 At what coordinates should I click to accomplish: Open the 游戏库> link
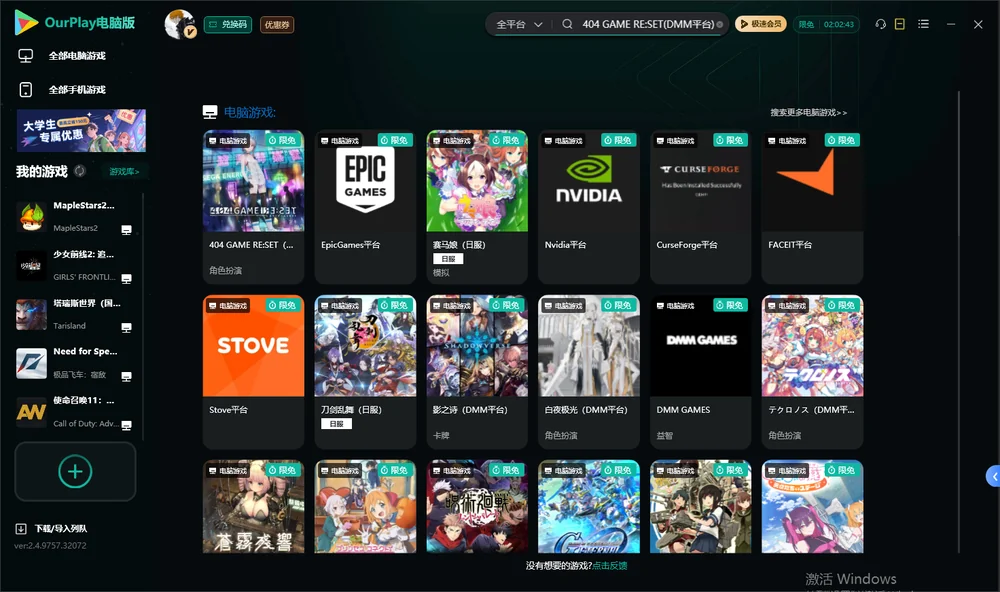point(124,172)
